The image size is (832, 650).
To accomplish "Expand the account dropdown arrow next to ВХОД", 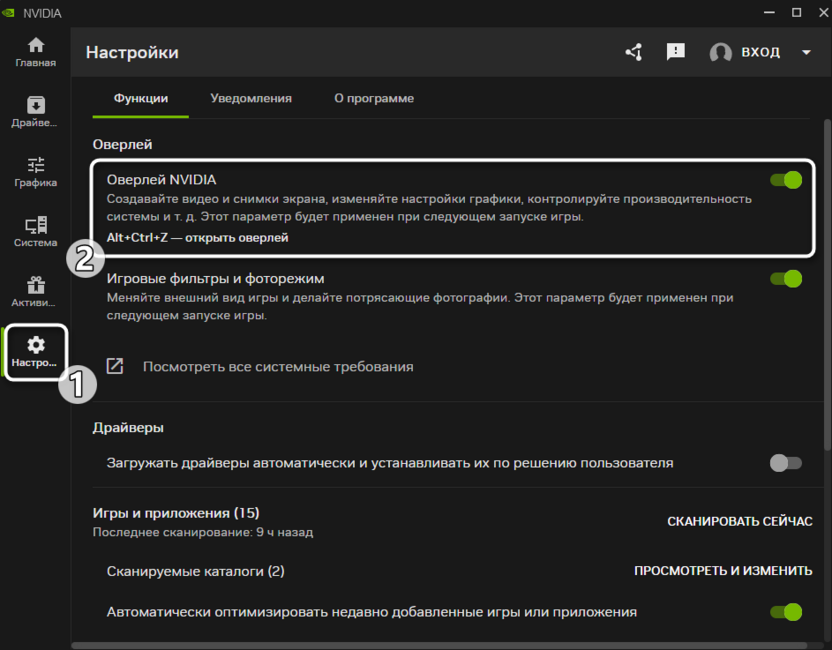I will [807, 53].
